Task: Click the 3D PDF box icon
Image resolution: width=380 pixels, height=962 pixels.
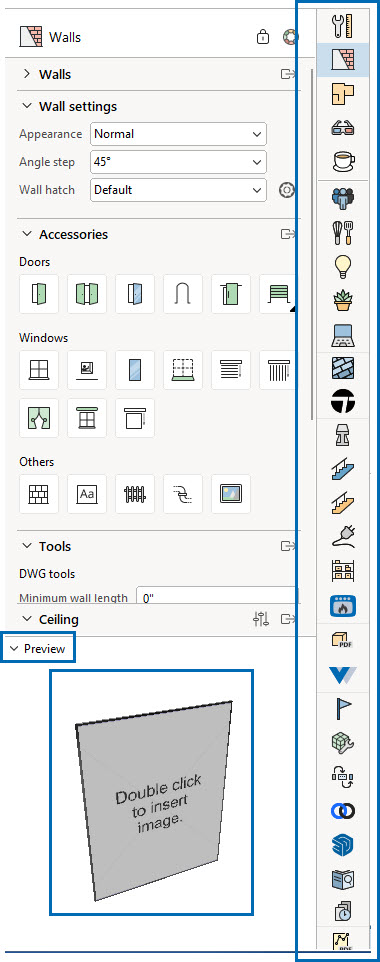Action: [343, 641]
